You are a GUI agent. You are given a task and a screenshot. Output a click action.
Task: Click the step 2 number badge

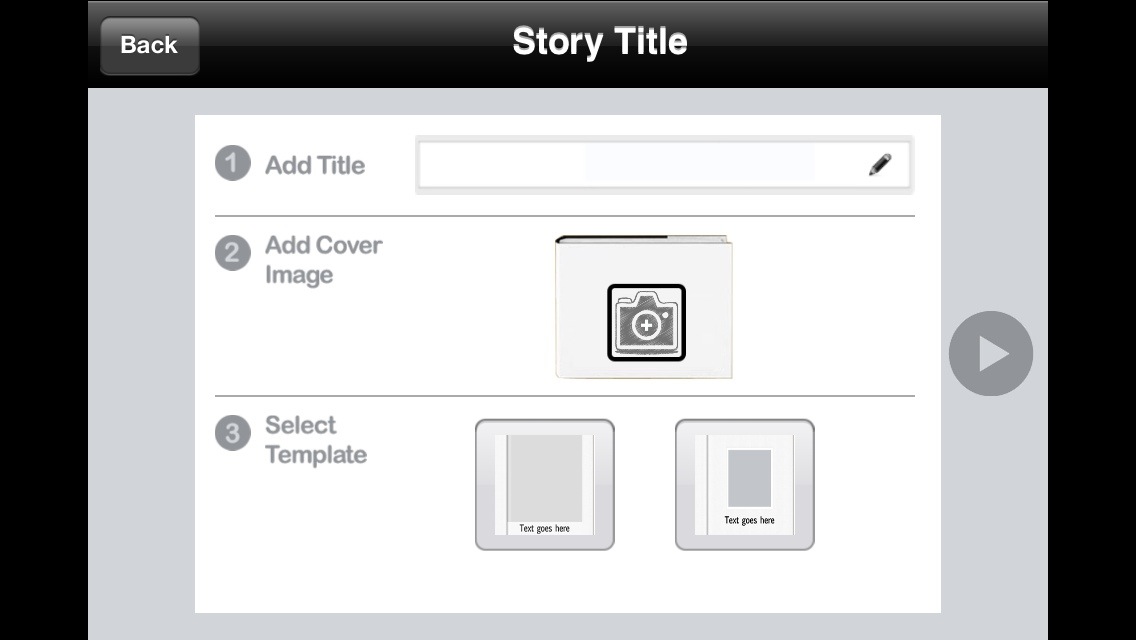click(232, 253)
